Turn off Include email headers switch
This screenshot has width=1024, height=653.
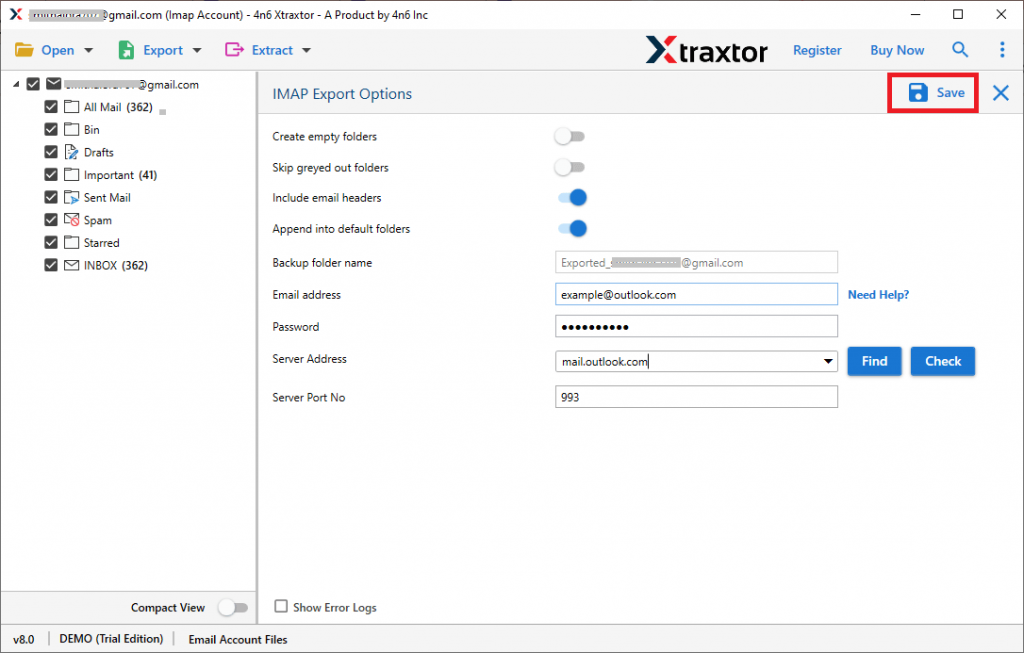click(572, 197)
